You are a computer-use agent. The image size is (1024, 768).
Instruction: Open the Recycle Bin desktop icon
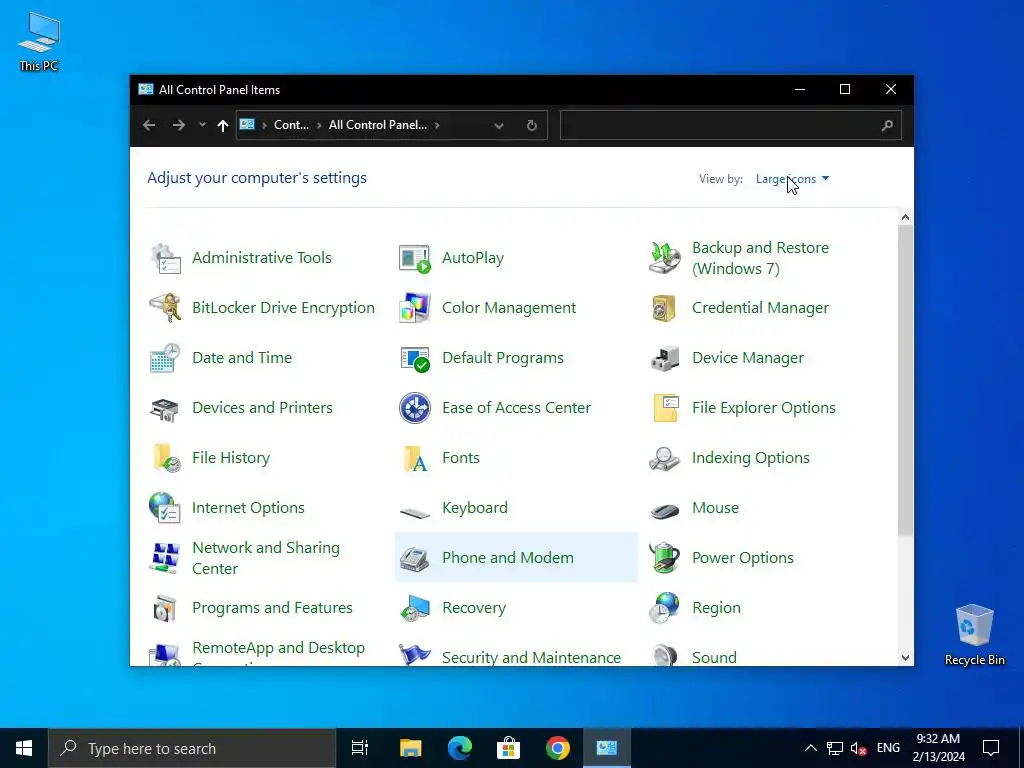[974, 635]
